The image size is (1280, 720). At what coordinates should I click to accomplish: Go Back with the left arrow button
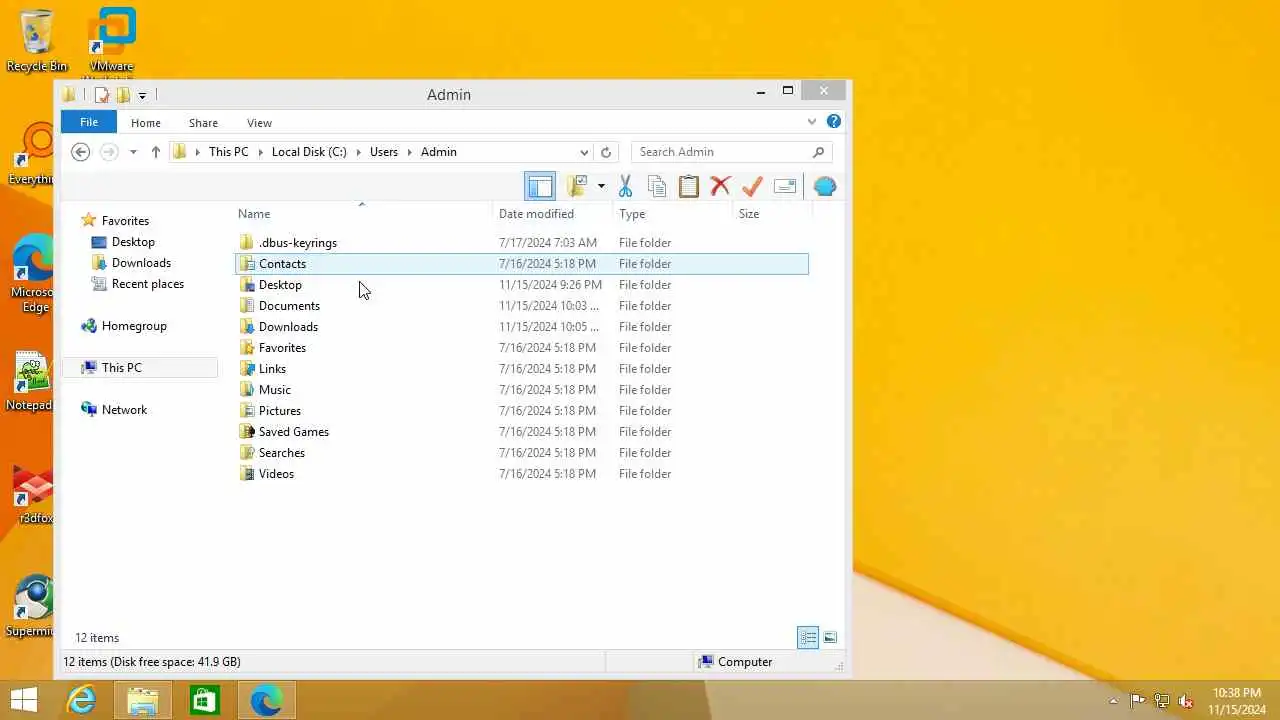(x=81, y=152)
